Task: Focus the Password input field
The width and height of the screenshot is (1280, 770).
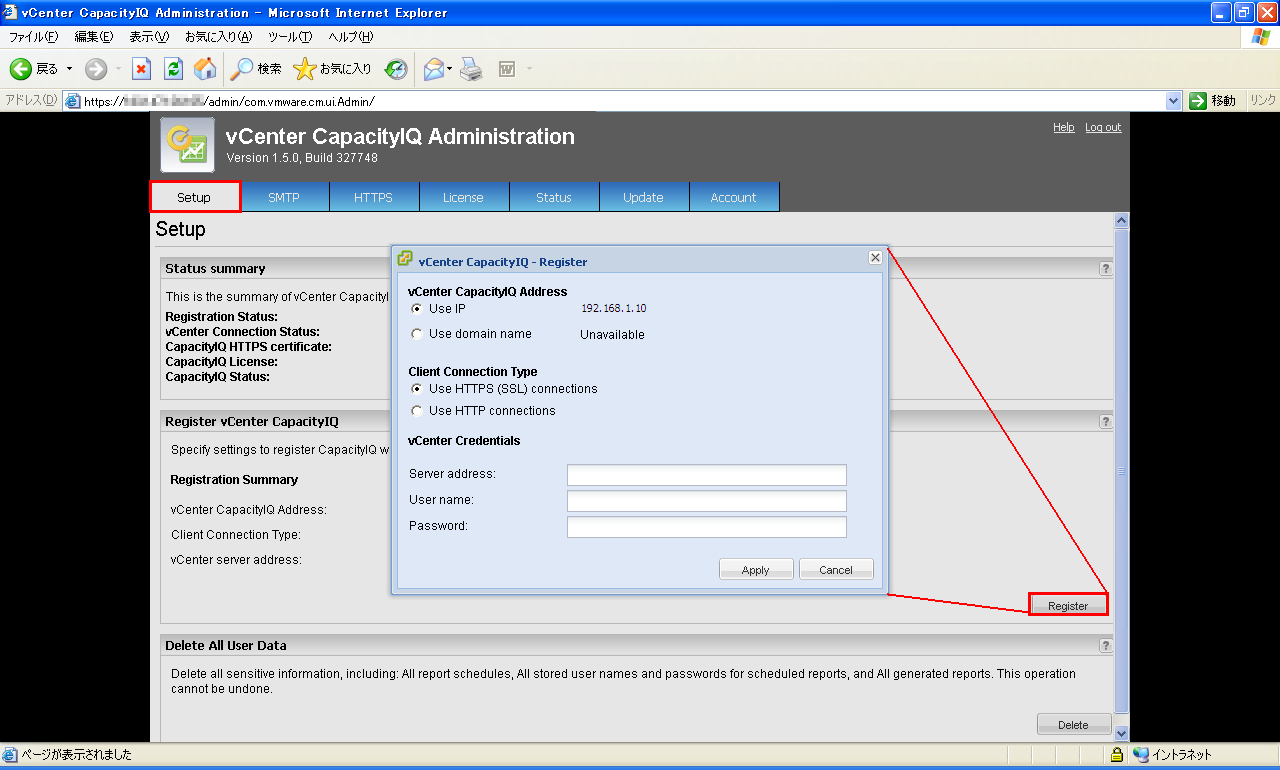Action: (706, 527)
